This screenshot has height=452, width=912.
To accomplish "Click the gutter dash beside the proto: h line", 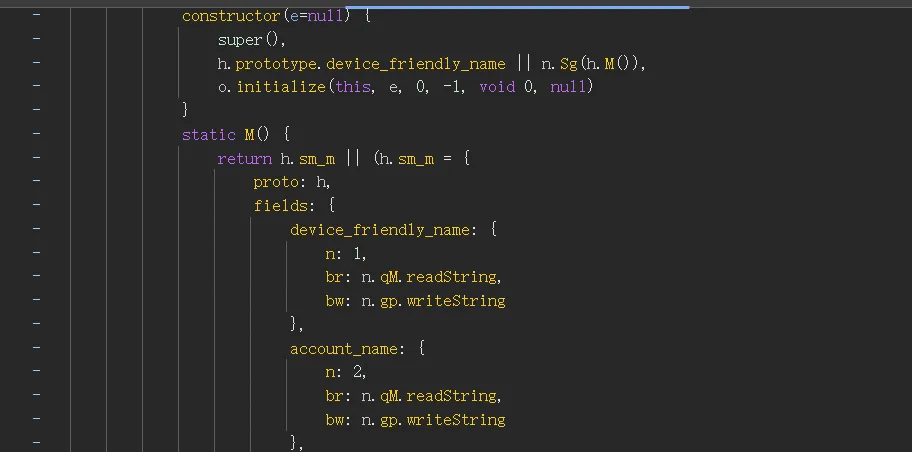I will (x=36, y=182).
